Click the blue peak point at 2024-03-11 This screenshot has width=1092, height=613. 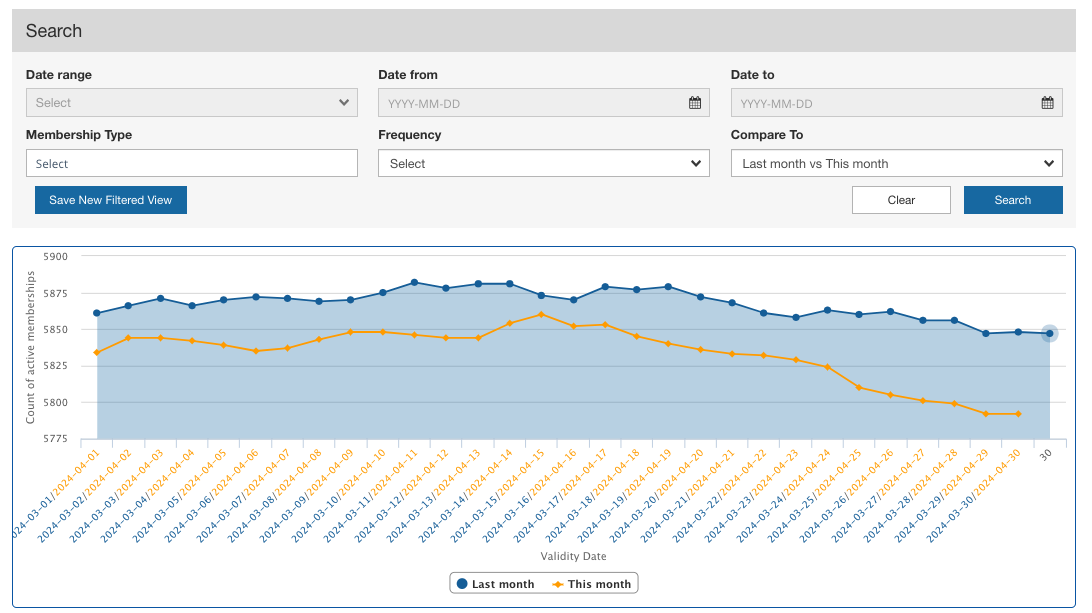coord(414,282)
